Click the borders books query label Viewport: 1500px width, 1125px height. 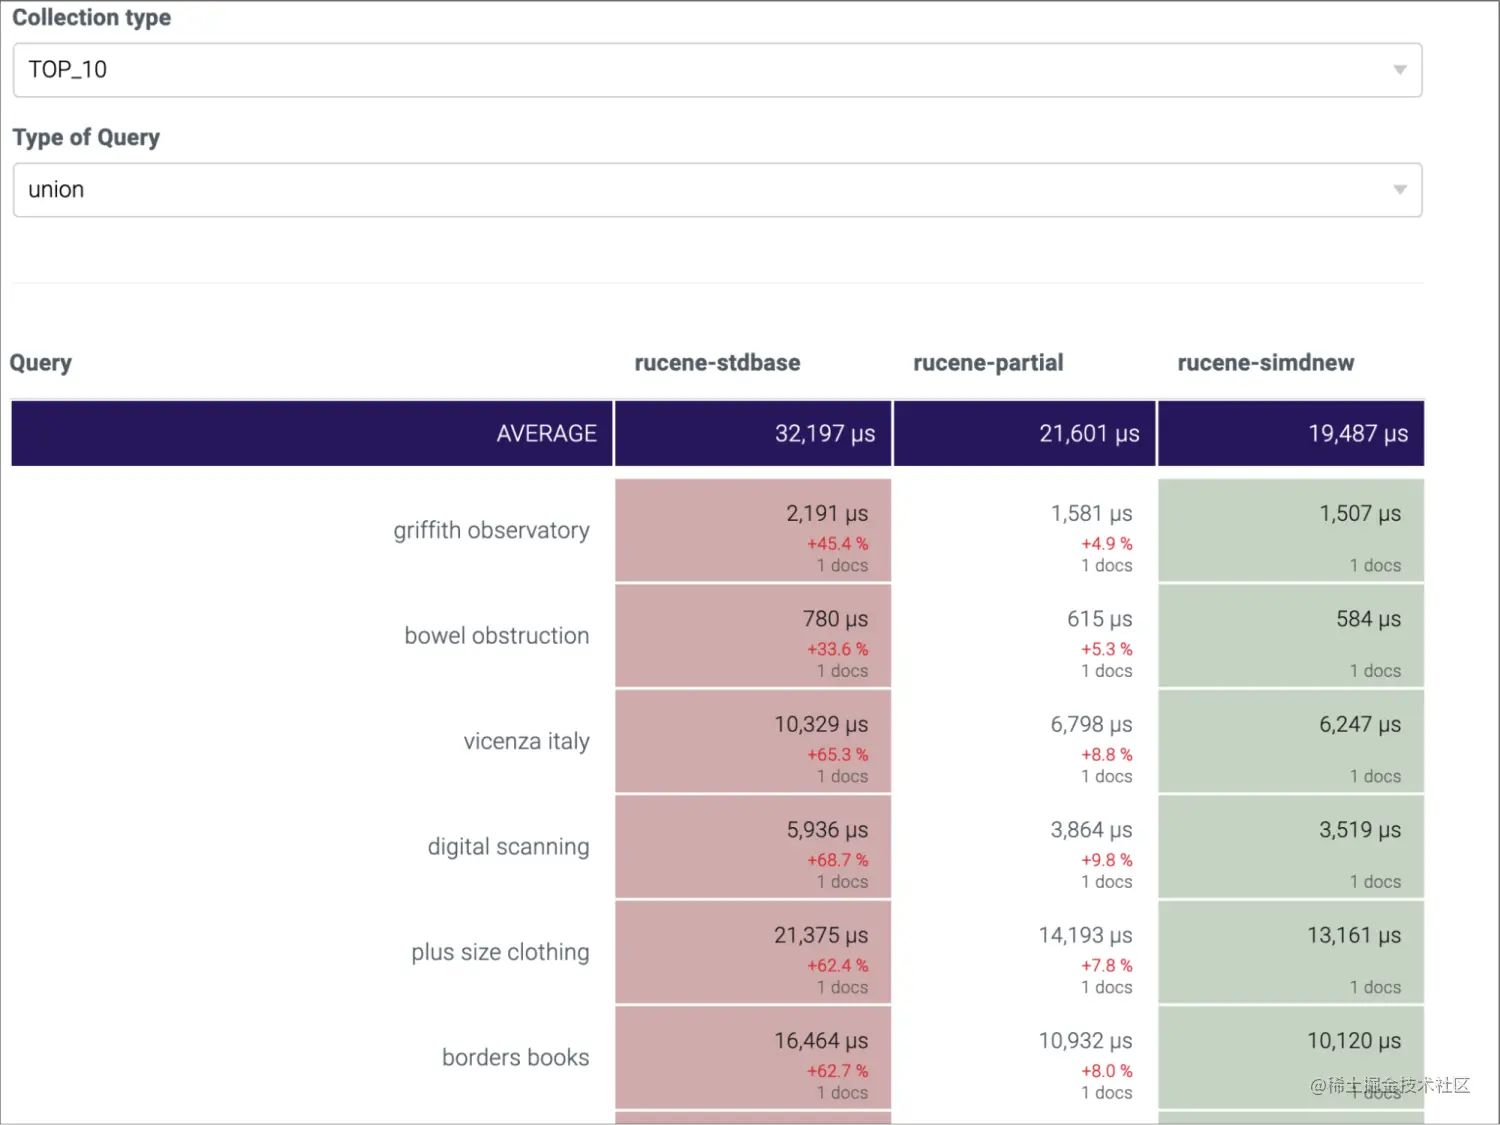coord(515,1058)
